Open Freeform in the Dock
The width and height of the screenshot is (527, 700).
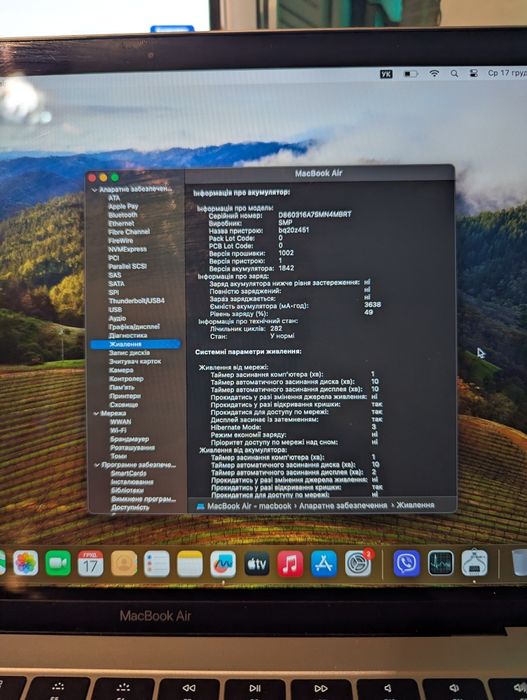click(x=223, y=563)
